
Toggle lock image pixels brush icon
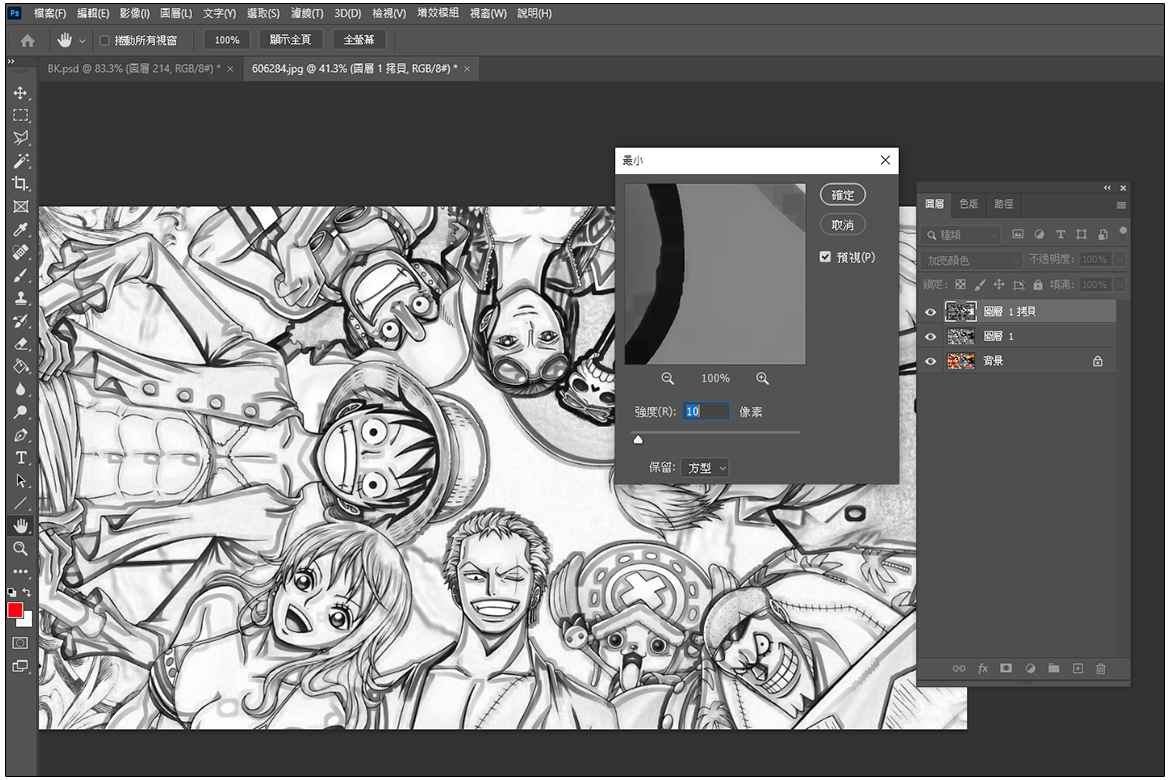(980, 284)
